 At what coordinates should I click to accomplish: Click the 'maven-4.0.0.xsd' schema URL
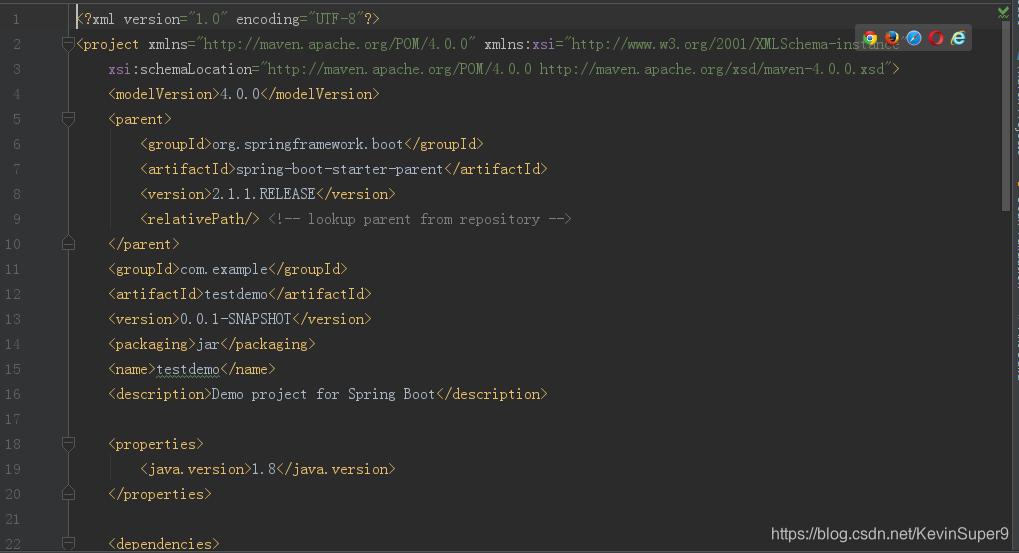pyautogui.click(x=824, y=69)
